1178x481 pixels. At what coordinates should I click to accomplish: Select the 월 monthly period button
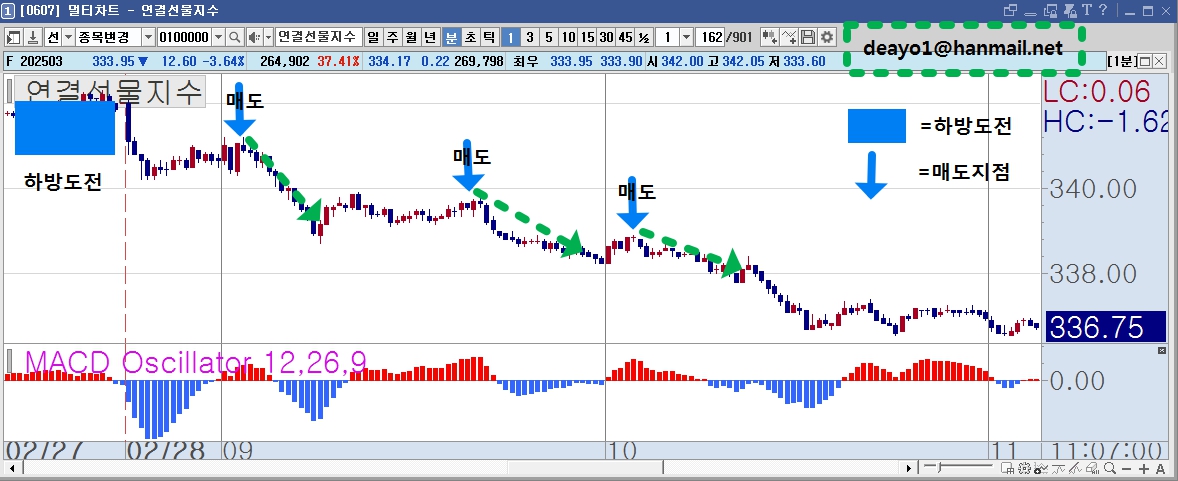410,37
